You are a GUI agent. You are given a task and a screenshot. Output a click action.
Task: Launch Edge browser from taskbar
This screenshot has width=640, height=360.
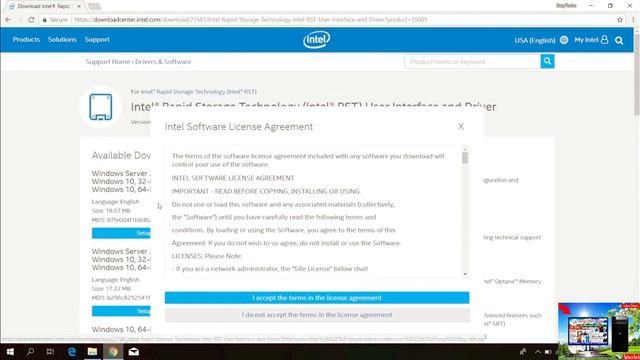[71, 351]
